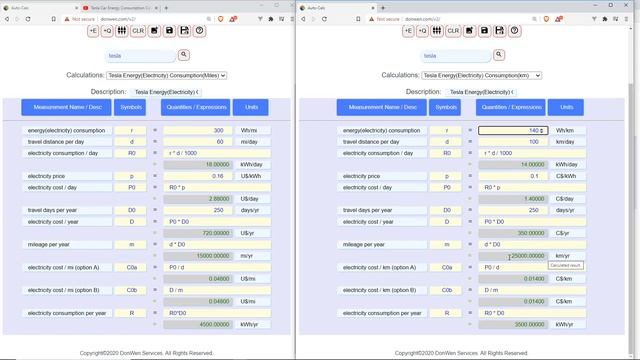Click Quantities / Expressions header in left window
640x360 pixels.
tap(196, 107)
